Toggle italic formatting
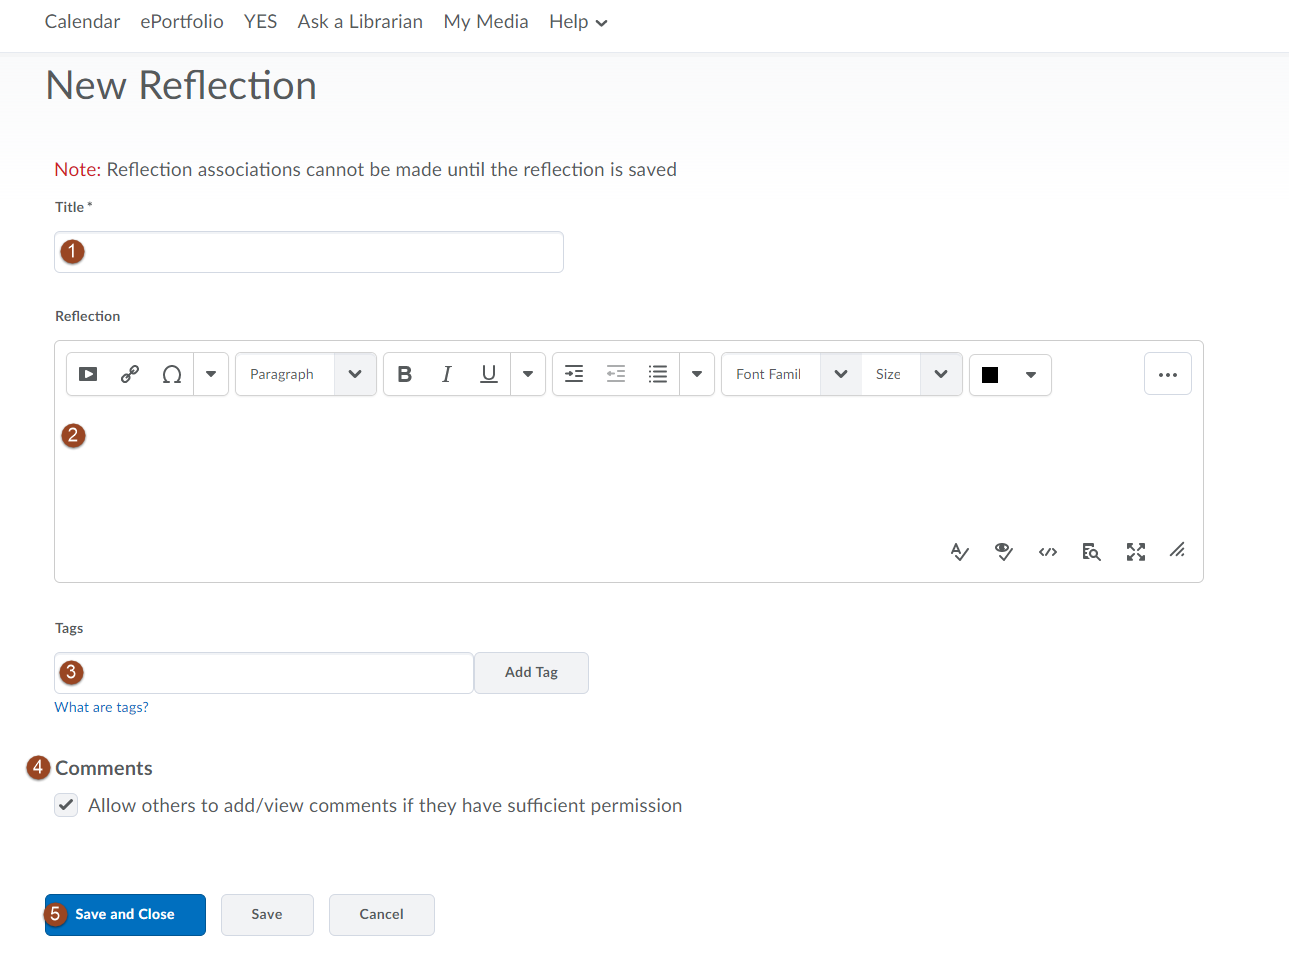 [x=447, y=374]
